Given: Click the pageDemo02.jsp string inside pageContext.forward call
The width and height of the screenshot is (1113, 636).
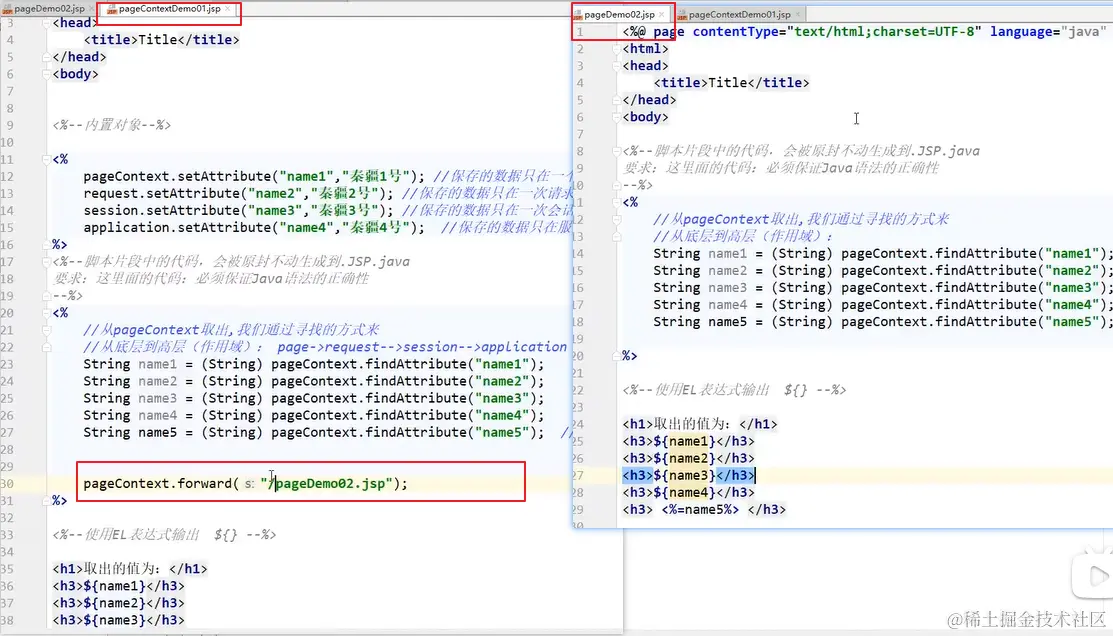Looking at the screenshot, I should point(330,483).
